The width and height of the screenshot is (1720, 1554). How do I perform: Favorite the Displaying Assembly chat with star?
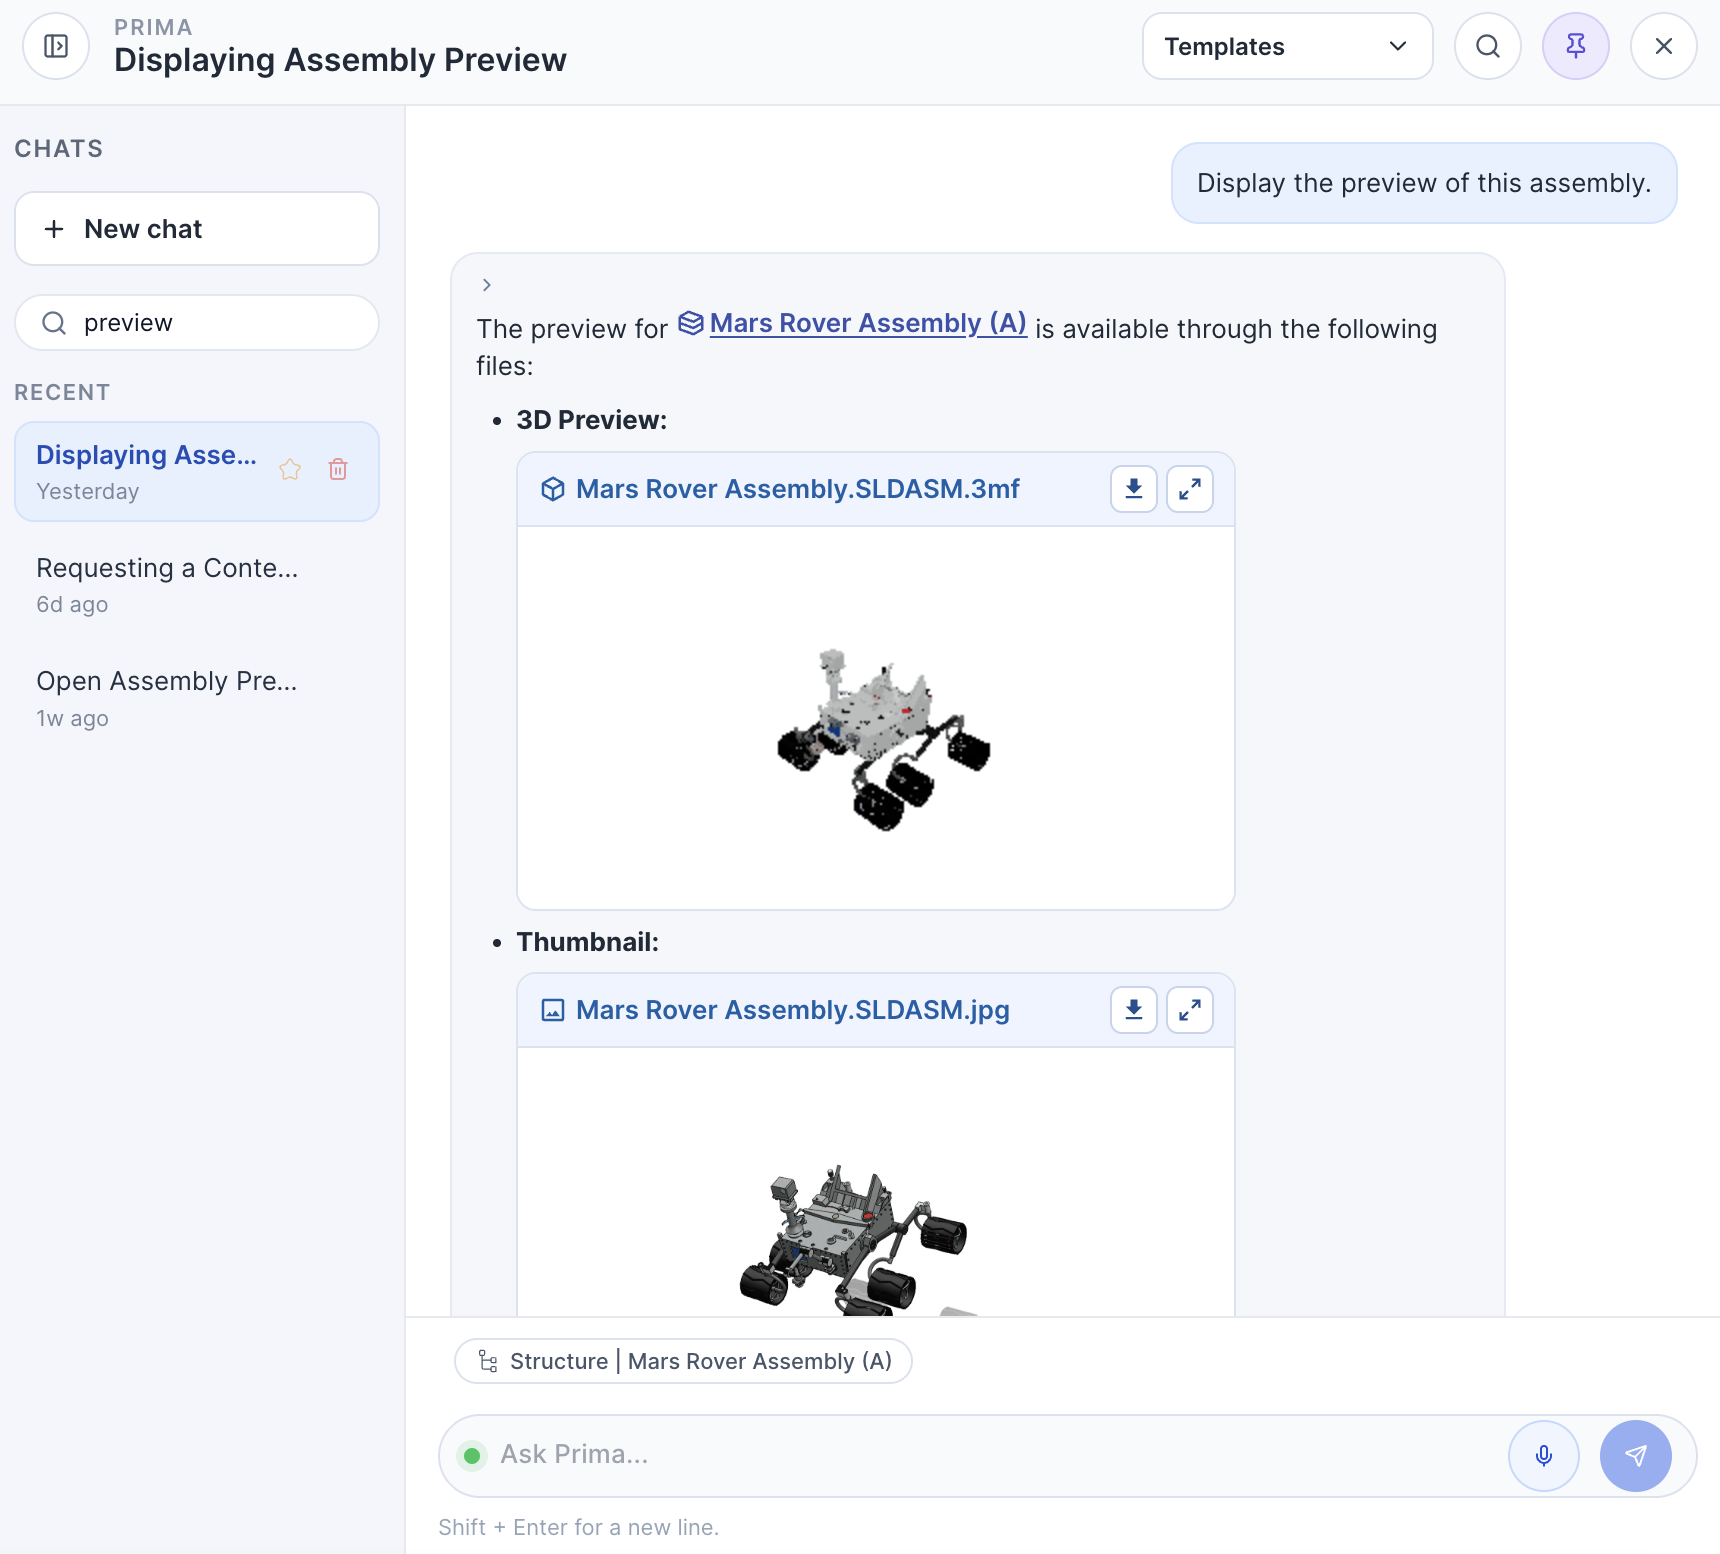tap(290, 469)
